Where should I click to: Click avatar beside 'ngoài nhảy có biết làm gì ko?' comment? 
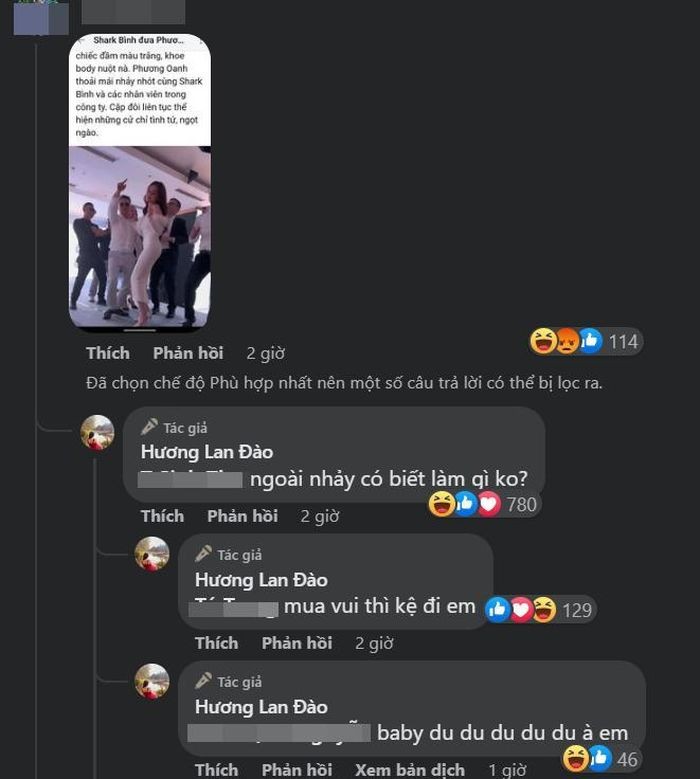[x=97, y=433]
